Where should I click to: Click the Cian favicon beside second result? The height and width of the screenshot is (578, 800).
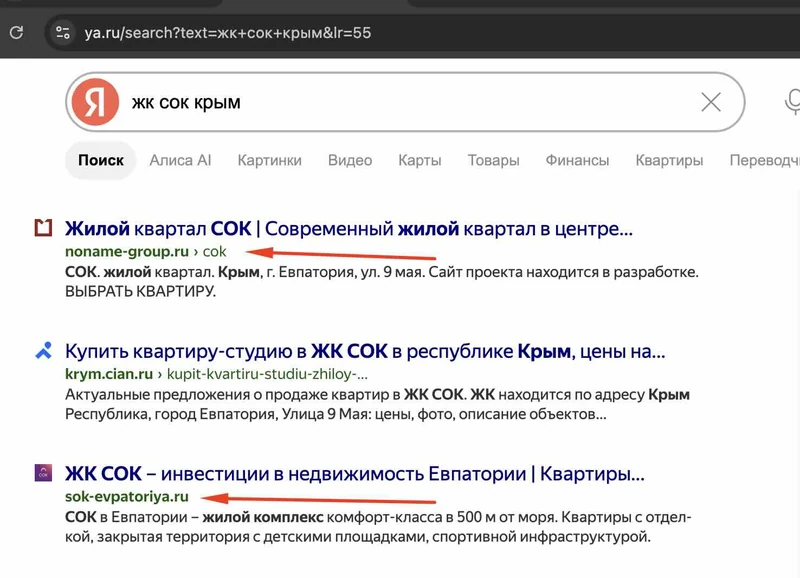coord(43,350)
